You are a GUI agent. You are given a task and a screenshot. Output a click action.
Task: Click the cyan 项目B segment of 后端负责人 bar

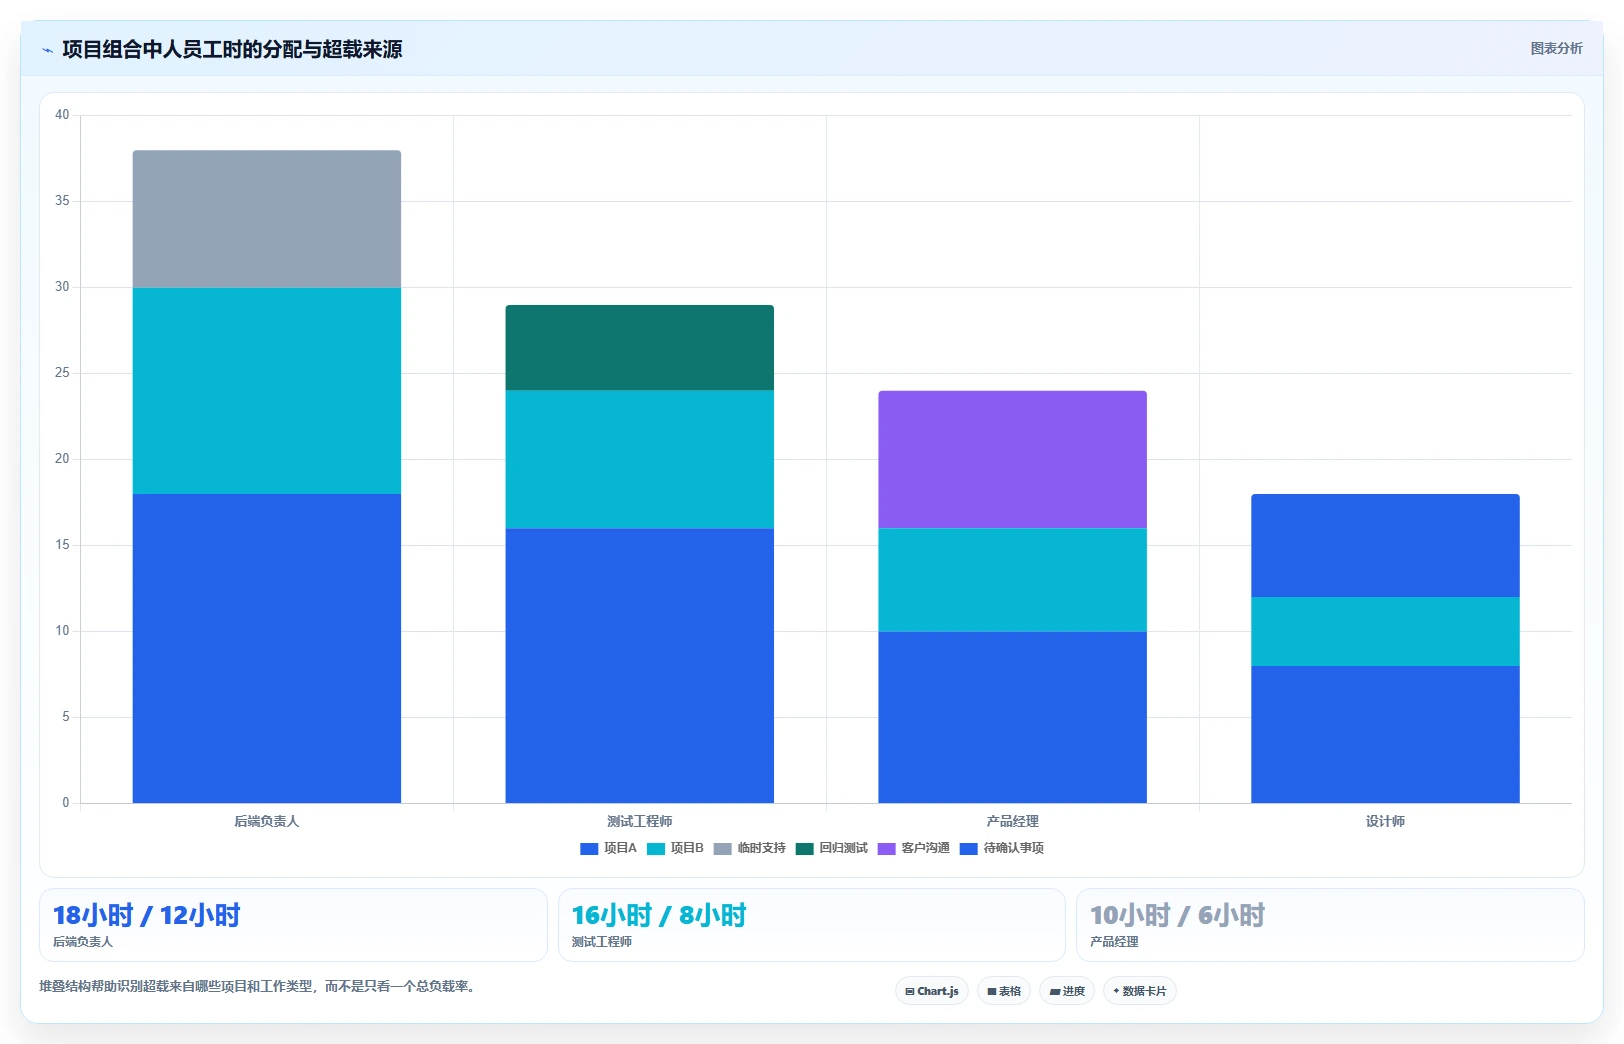pos(267,391)
